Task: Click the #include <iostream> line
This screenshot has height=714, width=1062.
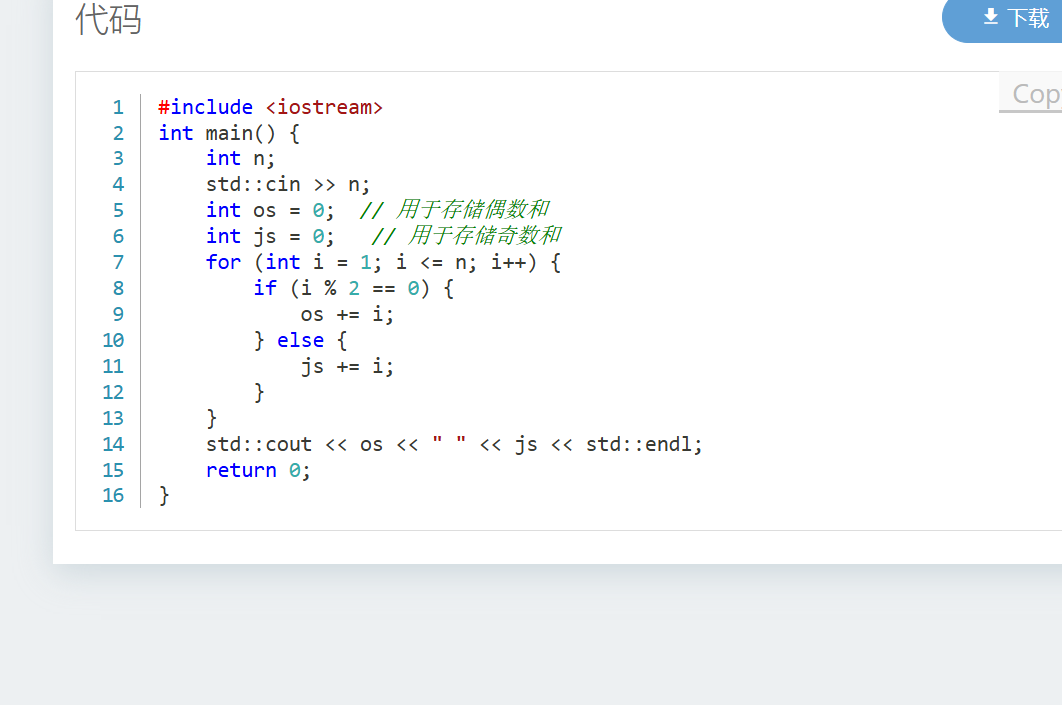Action: click(x=270, y=107)
